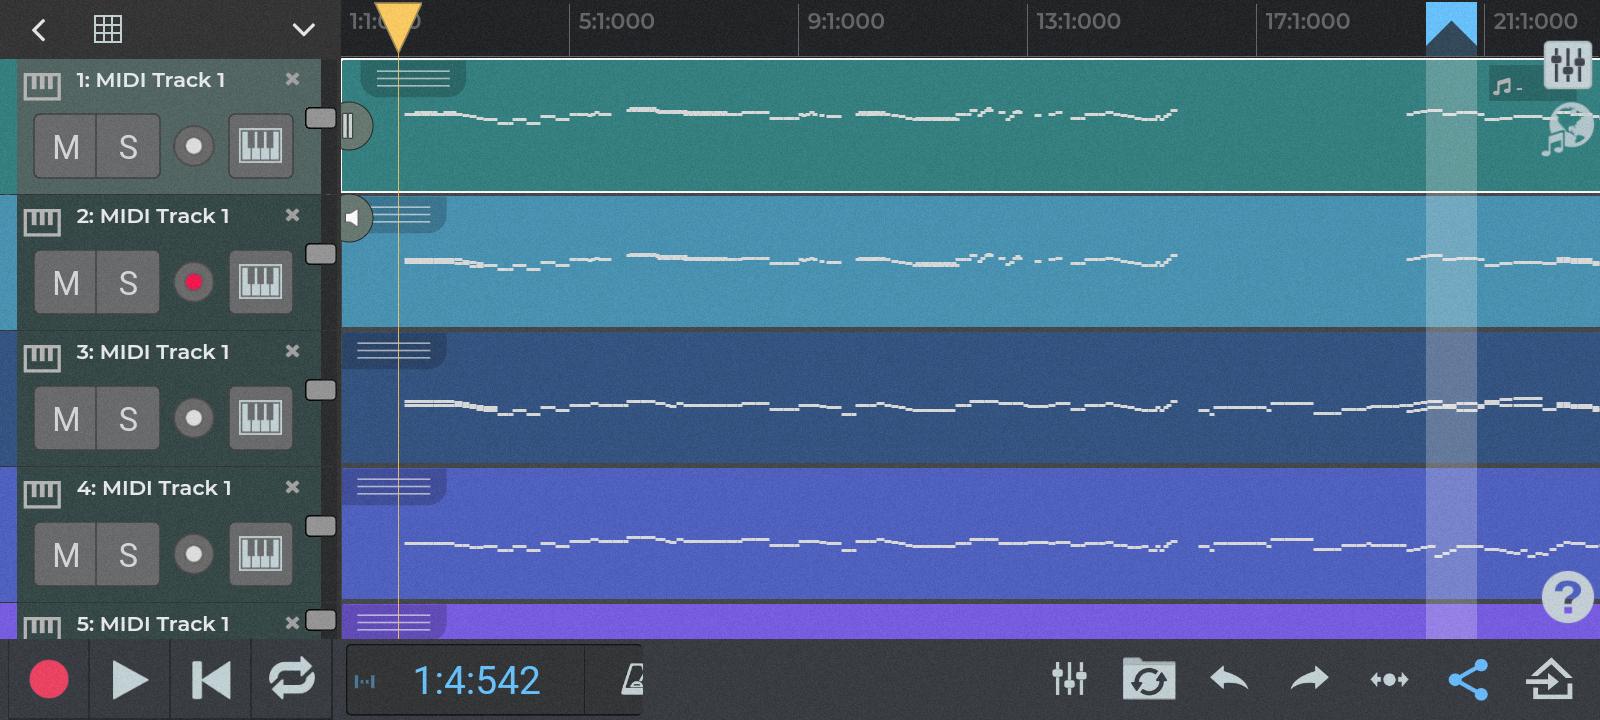Open the 1:4:542 position display
The image size is (1600, 720).
(477, 681)
